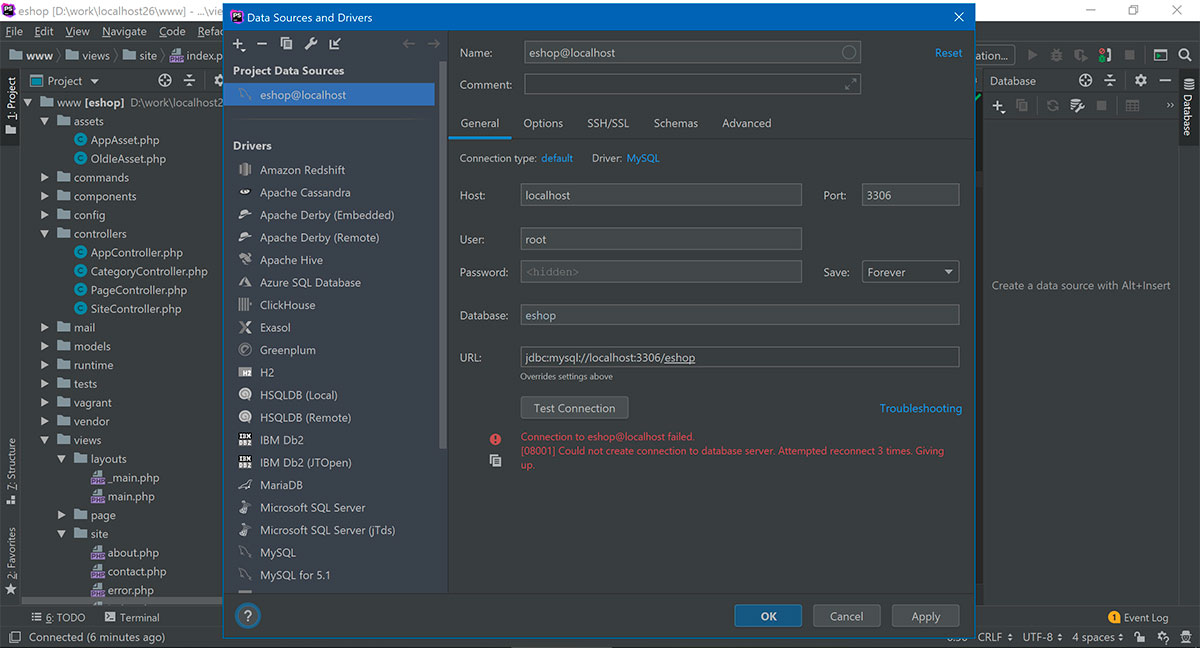
Task: Click the make global import icon
Action: [x=335, y=44]
